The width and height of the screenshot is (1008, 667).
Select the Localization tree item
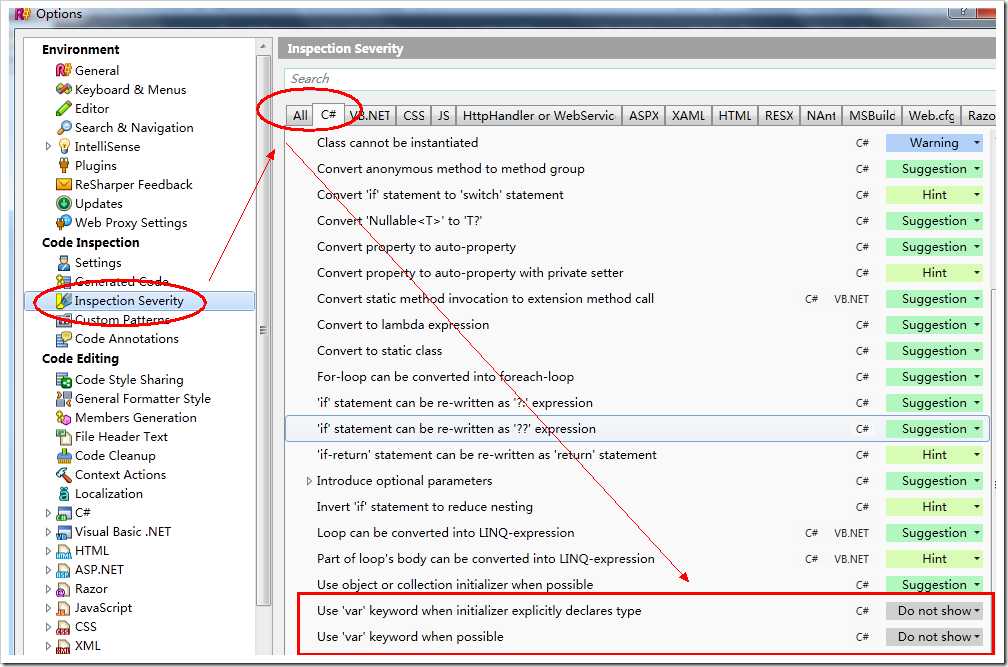pyautogui.click(x=108, y=494)
